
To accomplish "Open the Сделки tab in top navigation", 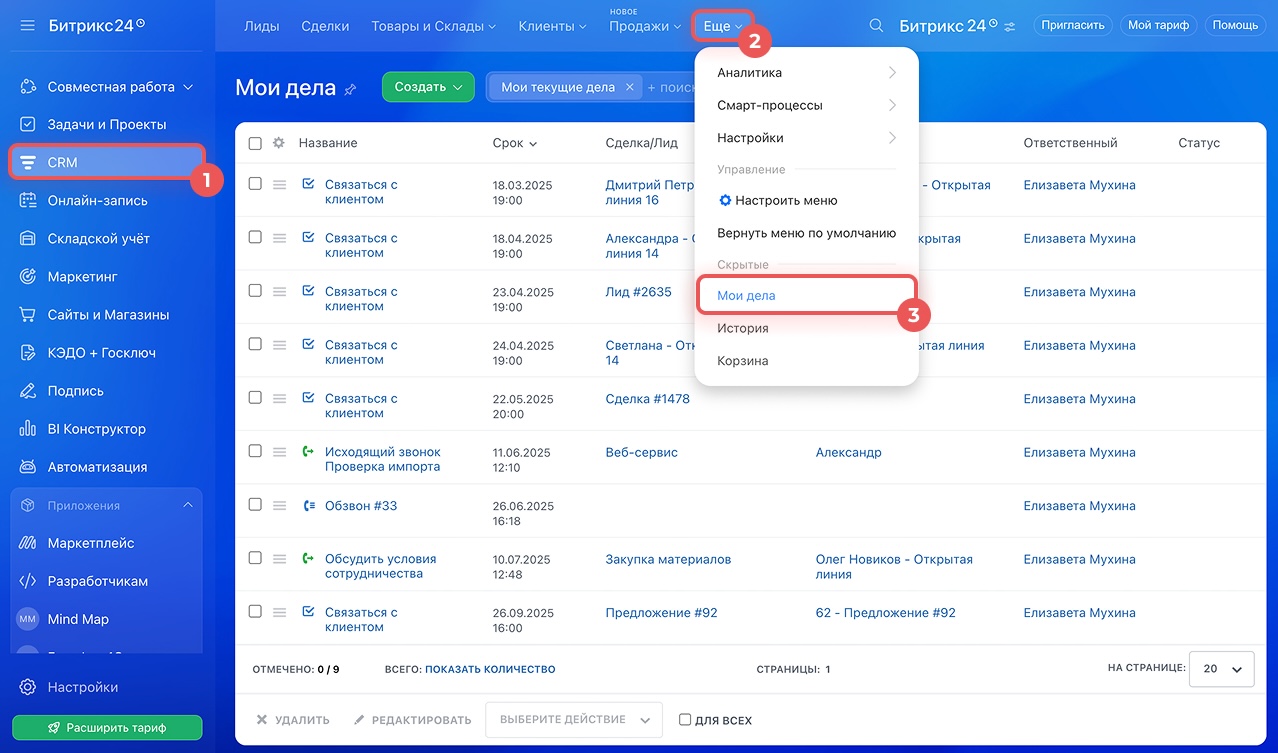I will coord(325,26).
